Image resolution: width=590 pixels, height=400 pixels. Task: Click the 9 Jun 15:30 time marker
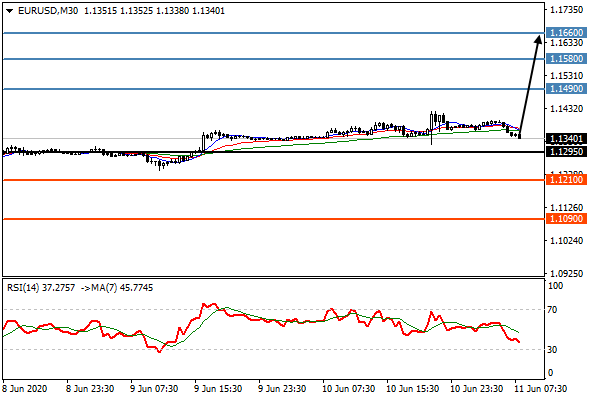218,388
